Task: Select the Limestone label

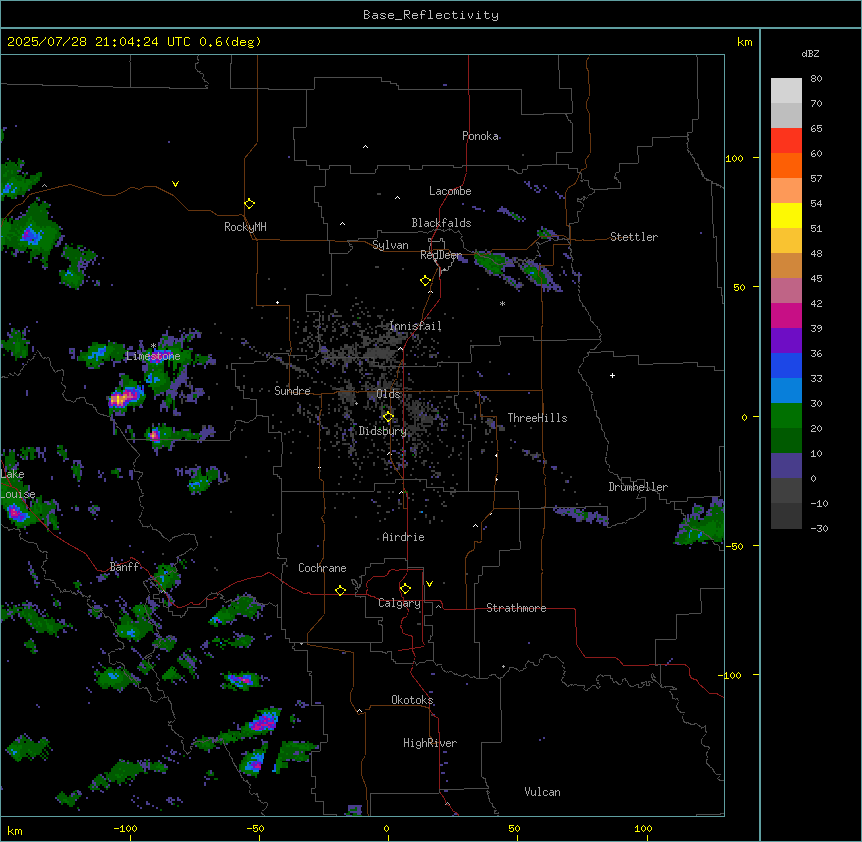Action: click(x=153, y=356)
